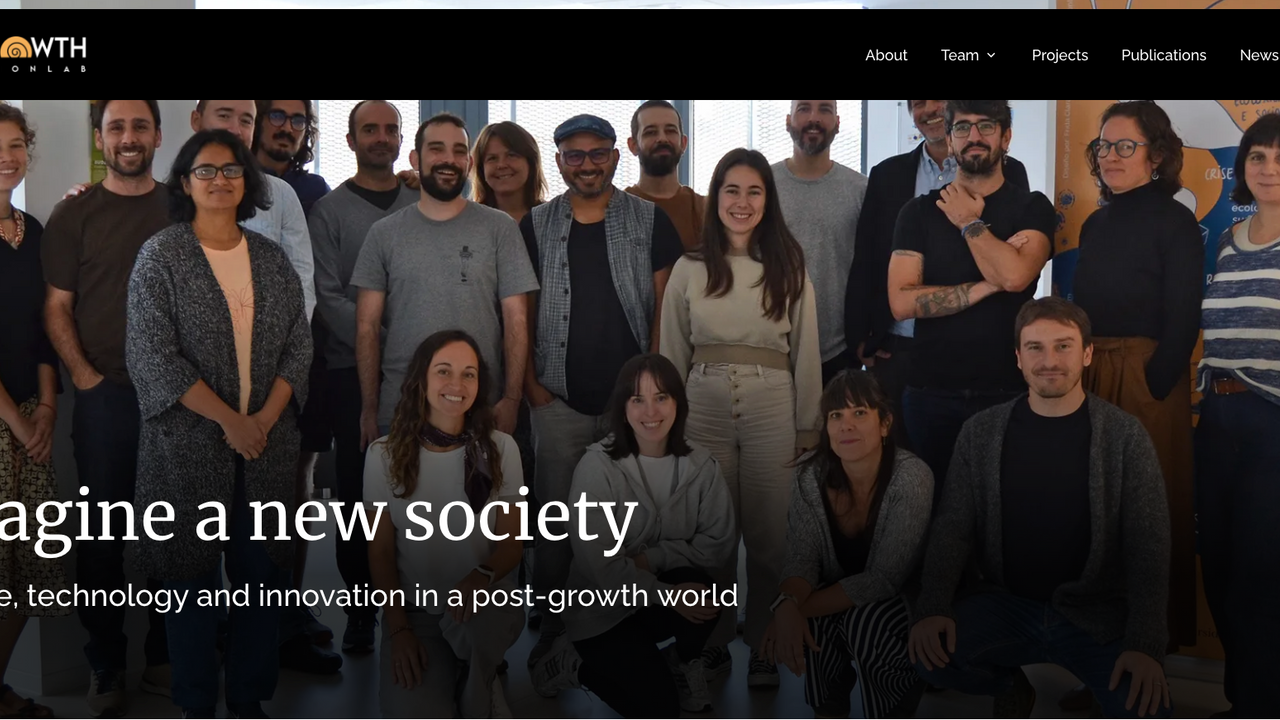Navigate to the News section
Screen dimensions: 1280x720
point(1259,55)
